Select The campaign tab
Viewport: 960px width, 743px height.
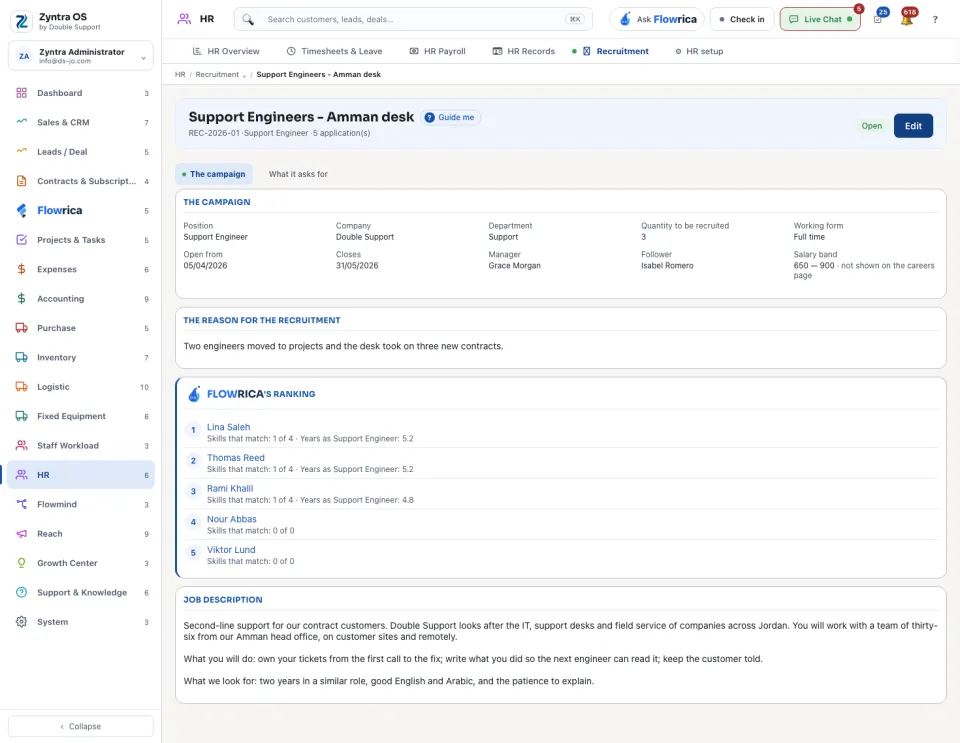[x=214, y=174]
